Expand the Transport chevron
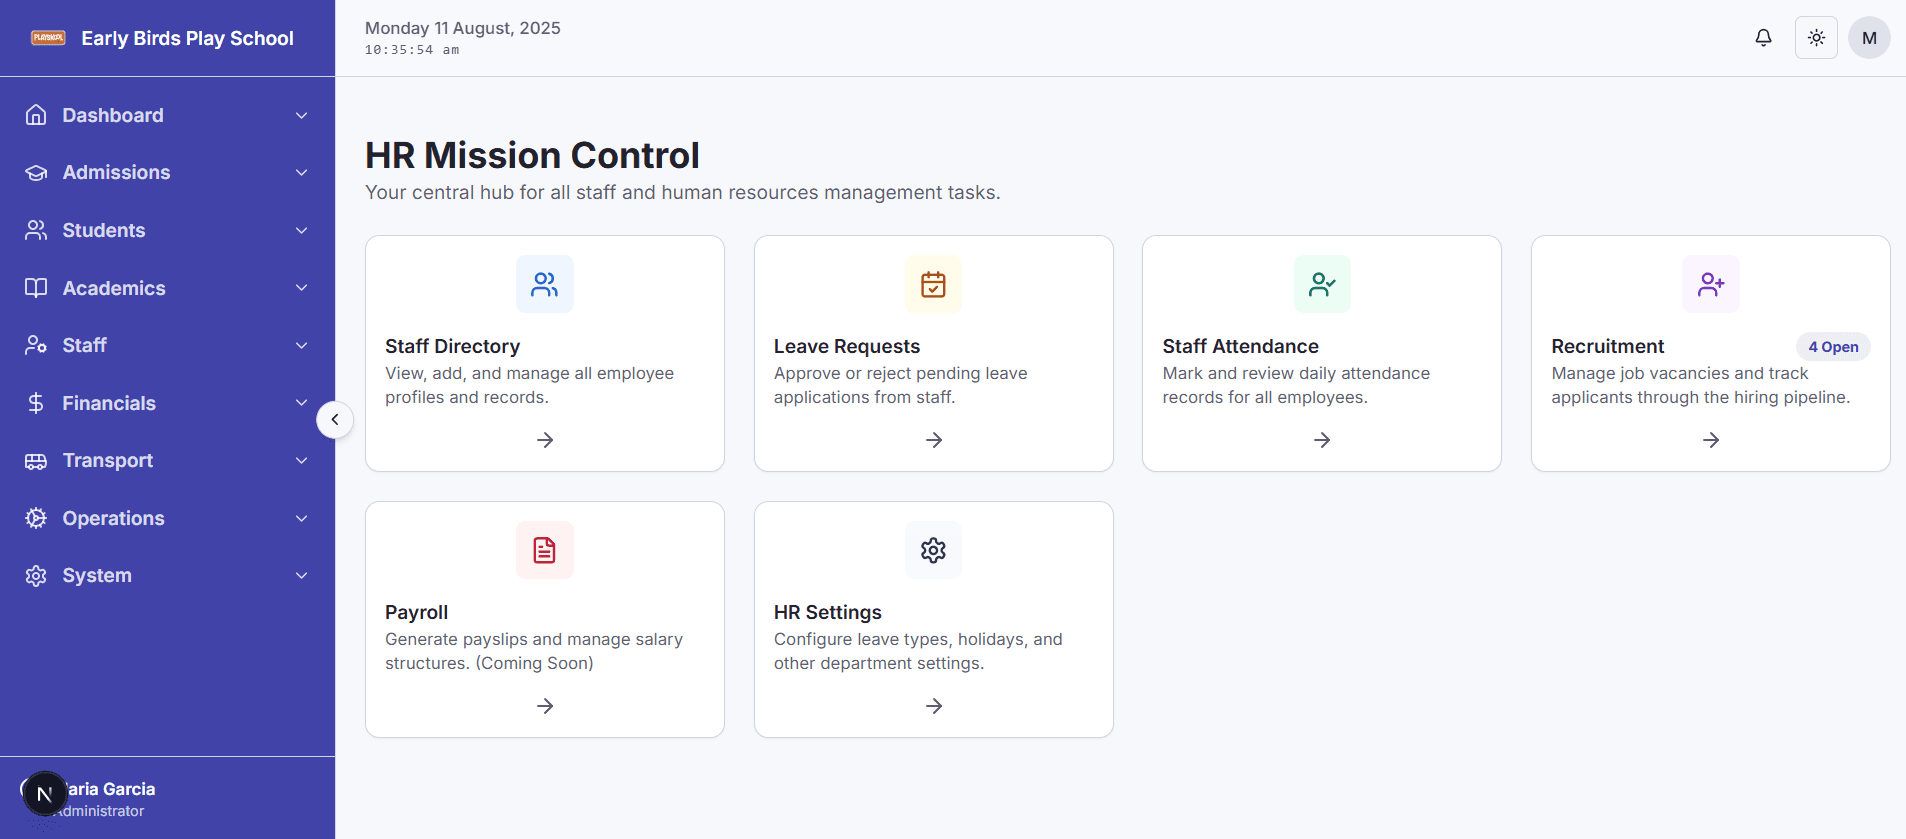Viewport: 1906px width, 839px height. point(301,461)
